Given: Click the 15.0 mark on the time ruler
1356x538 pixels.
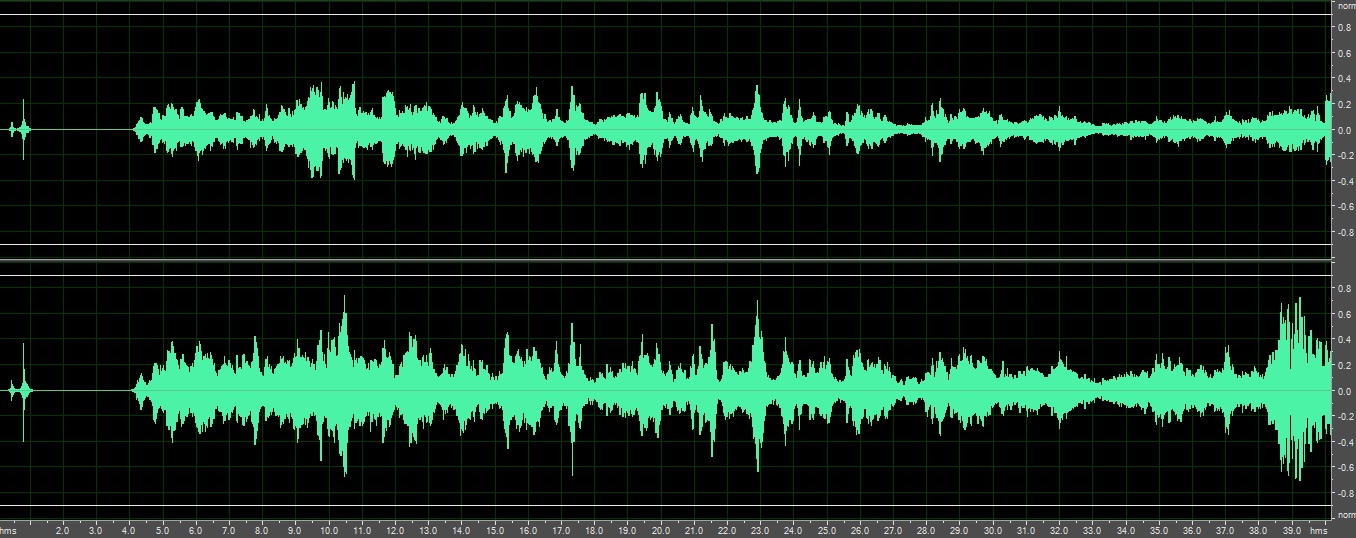Looking at the screenshot, I should click(494, 531).
